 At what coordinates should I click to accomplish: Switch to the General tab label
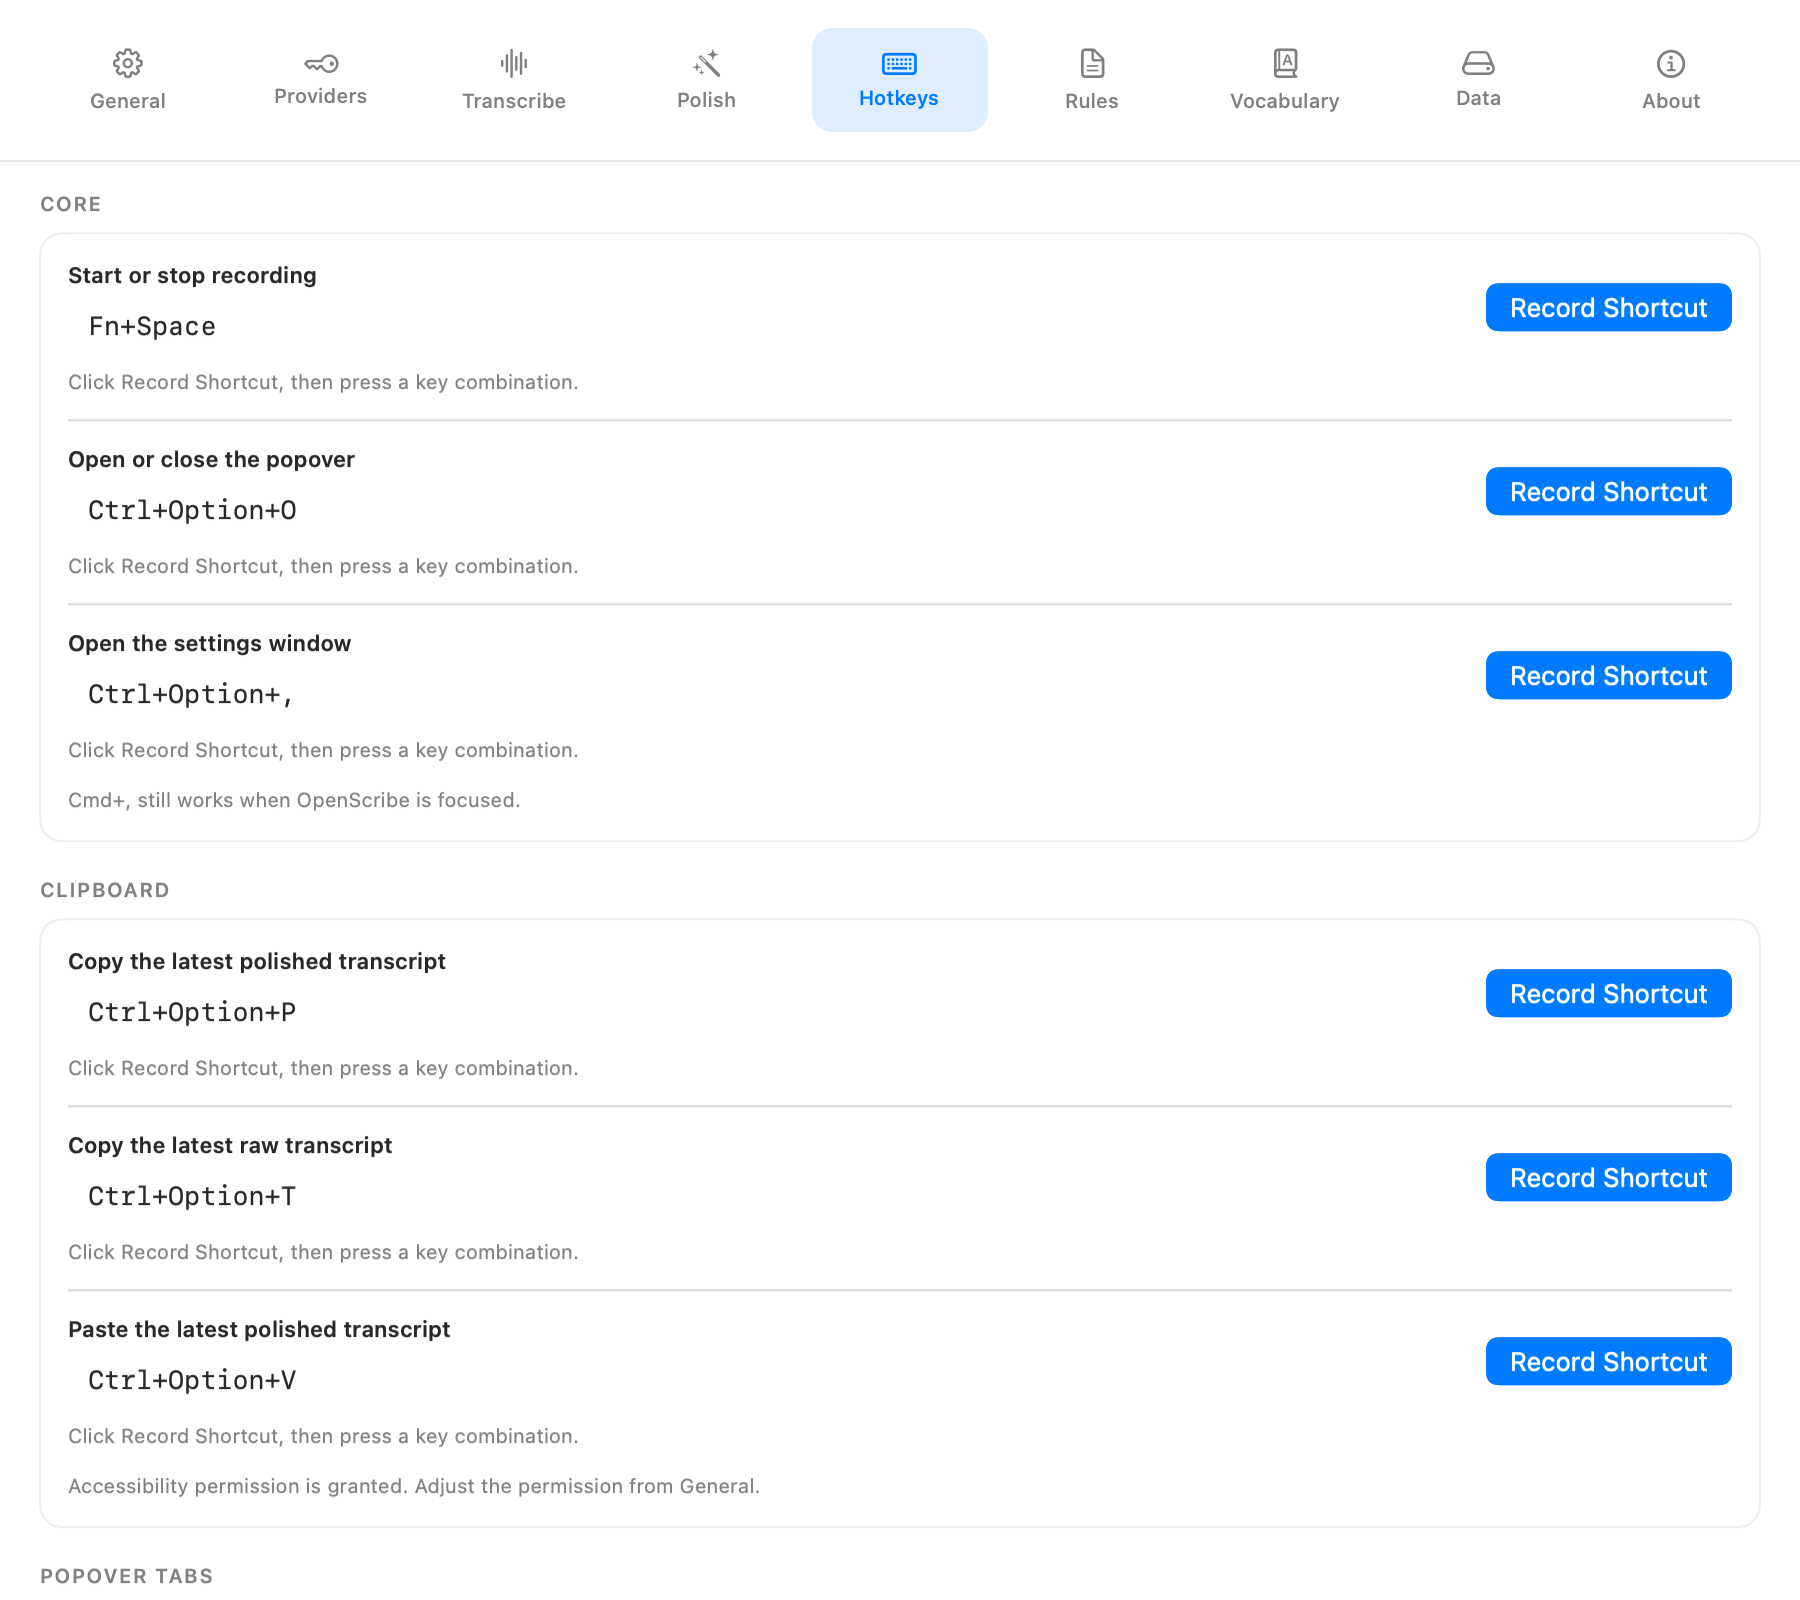(x=128, y=101)
